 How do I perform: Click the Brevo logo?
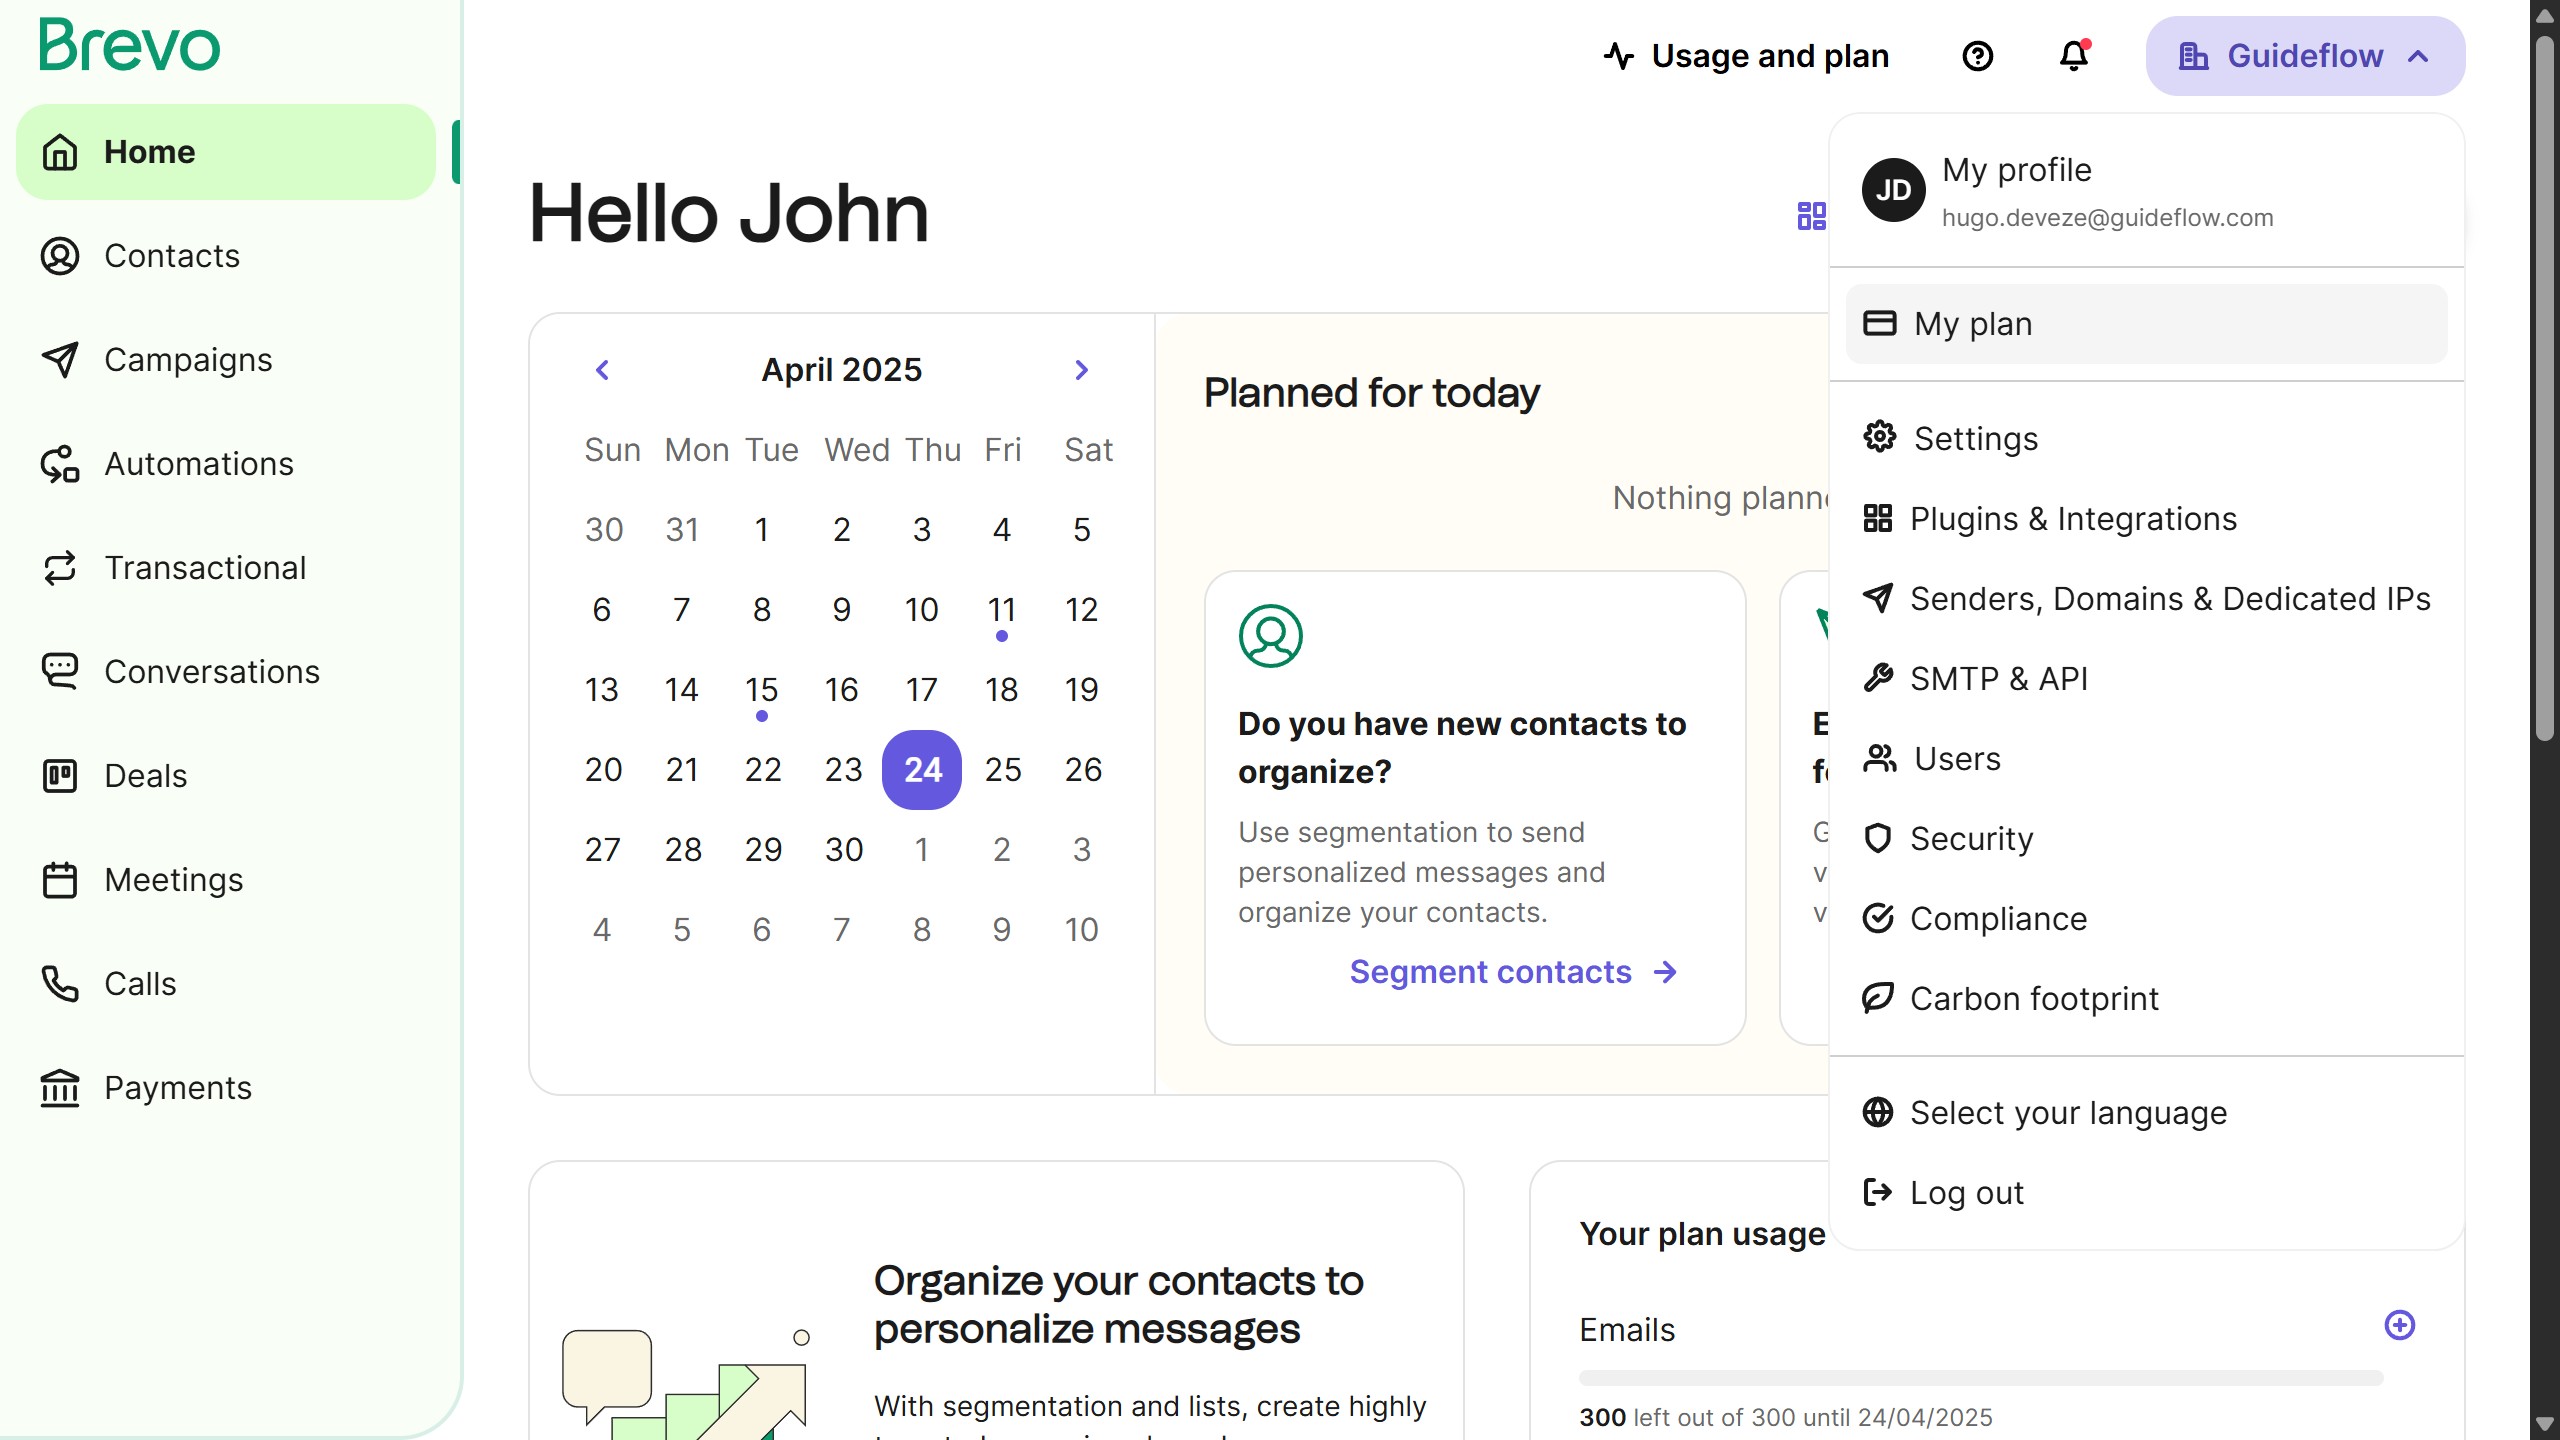click(x=130, y=46)
